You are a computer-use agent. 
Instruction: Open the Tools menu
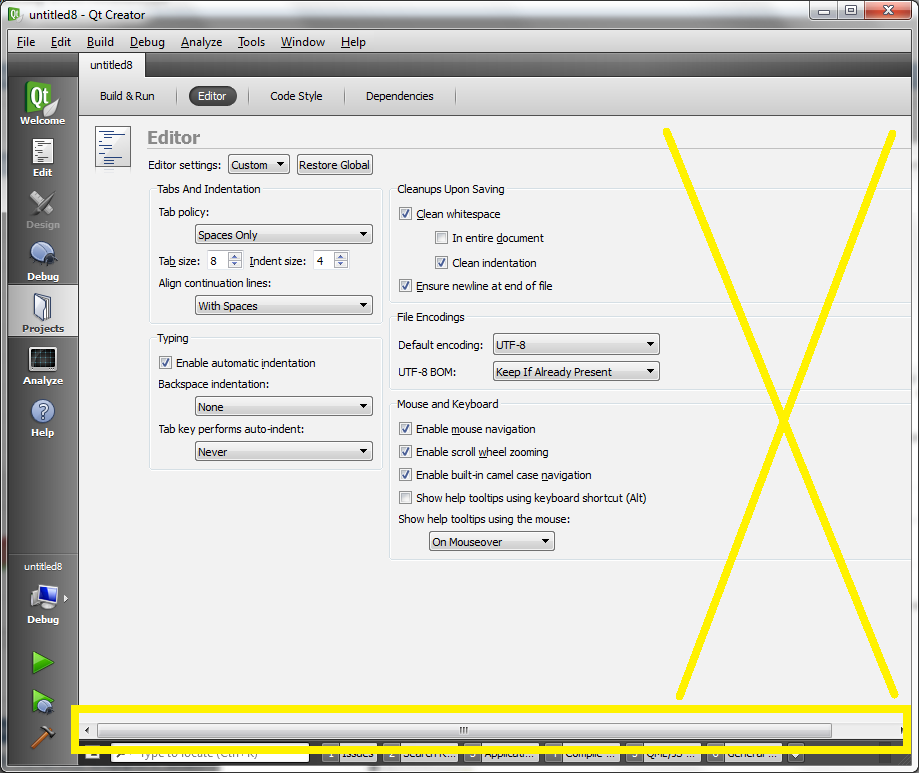tap(251, 42)
